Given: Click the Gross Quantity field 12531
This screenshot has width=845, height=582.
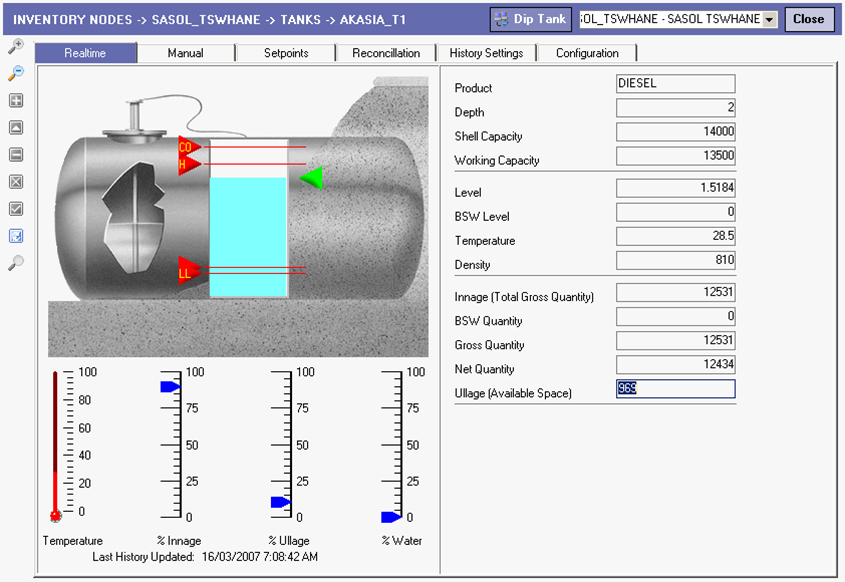Looking at the screenshot, I should click(676, 340).
